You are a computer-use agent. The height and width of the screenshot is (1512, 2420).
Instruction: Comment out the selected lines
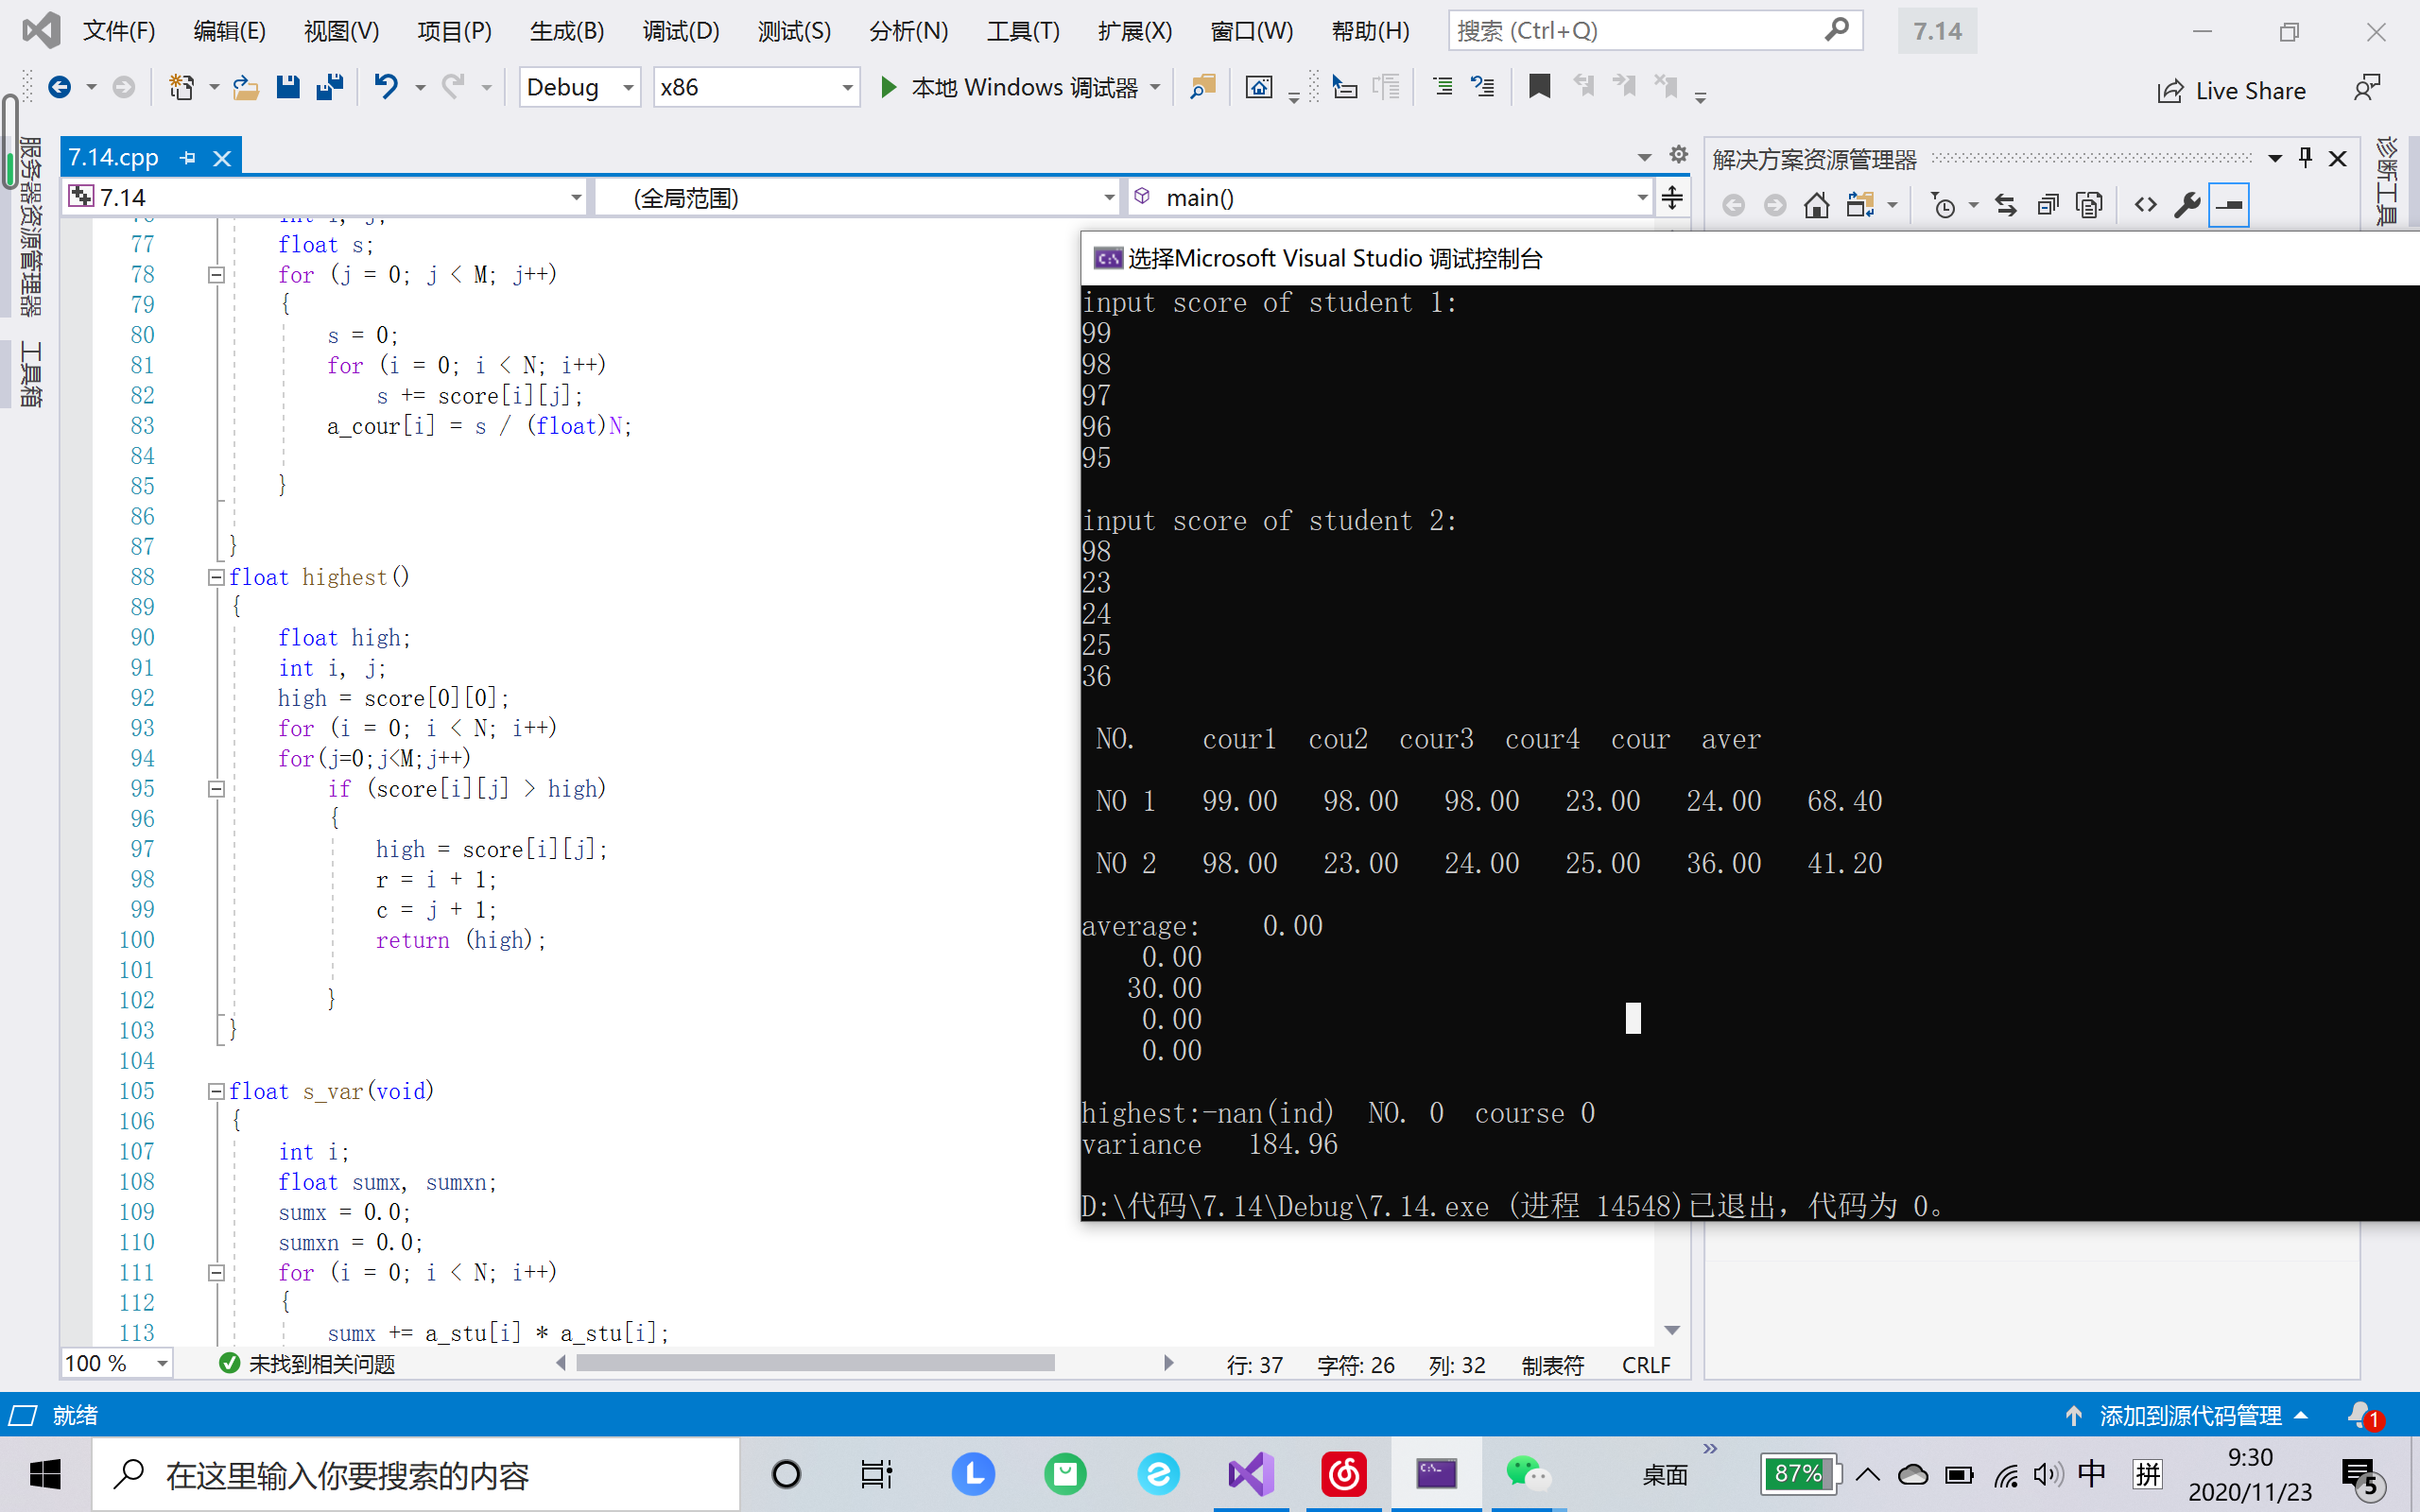click(1442, 88)
